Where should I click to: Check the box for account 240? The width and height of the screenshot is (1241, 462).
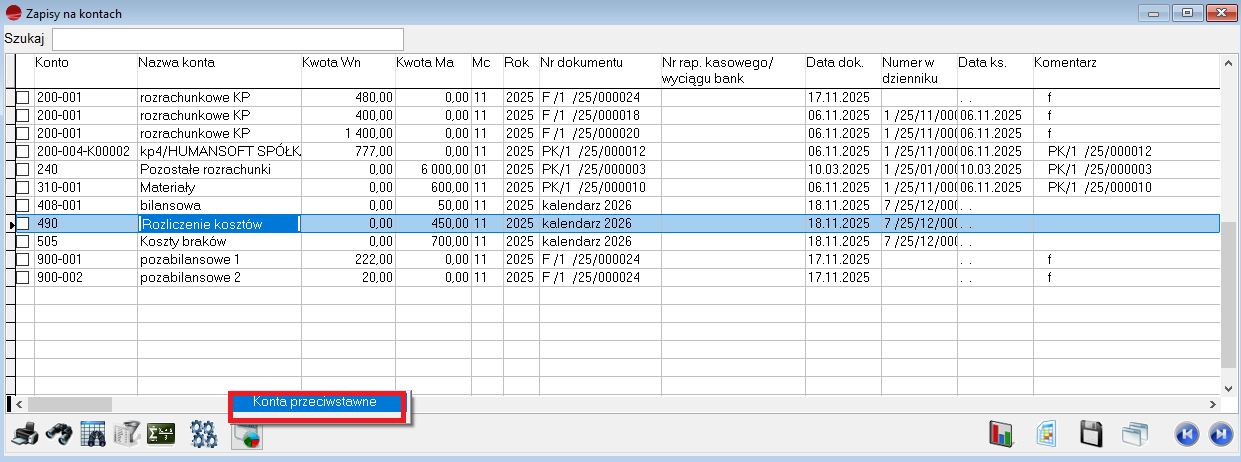click(x=23, y=170)
